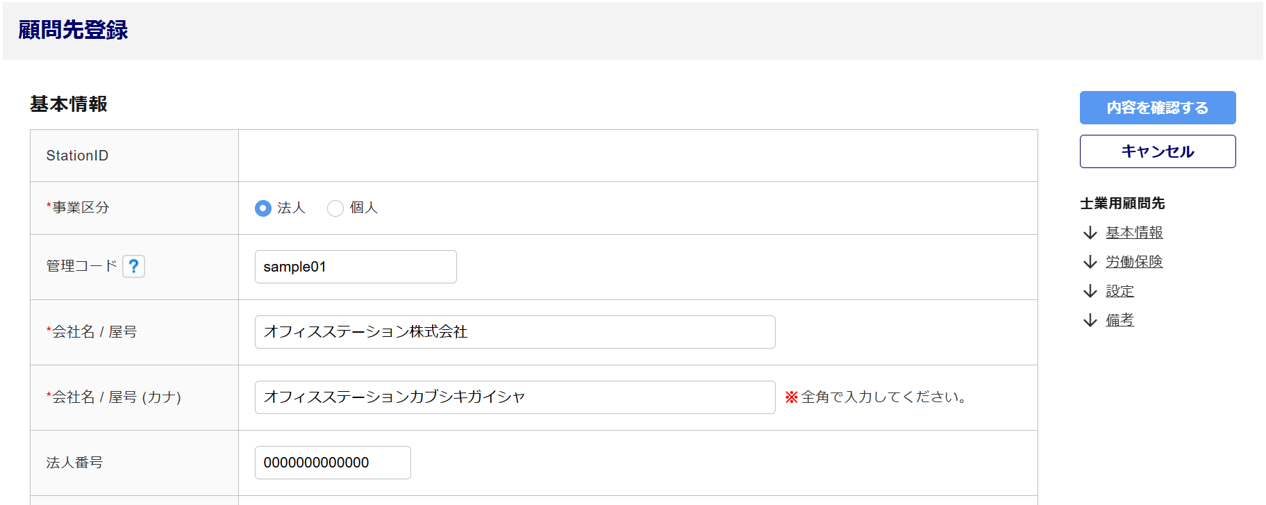Jump to 基本情報 section link in sidebar
The height and width of the screenshot is (505, 1266).
point(1134,233)
